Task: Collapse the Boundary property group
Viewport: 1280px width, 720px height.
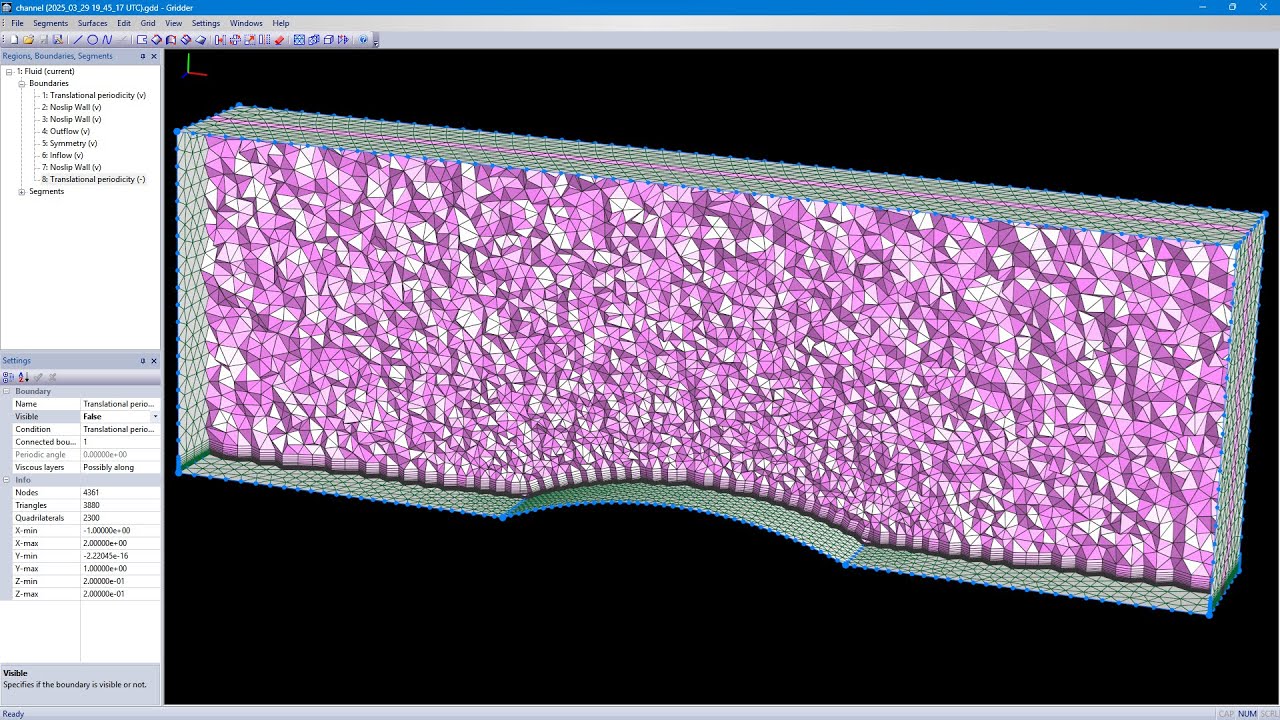Action: pyautogui.click(x=6, y=391)
